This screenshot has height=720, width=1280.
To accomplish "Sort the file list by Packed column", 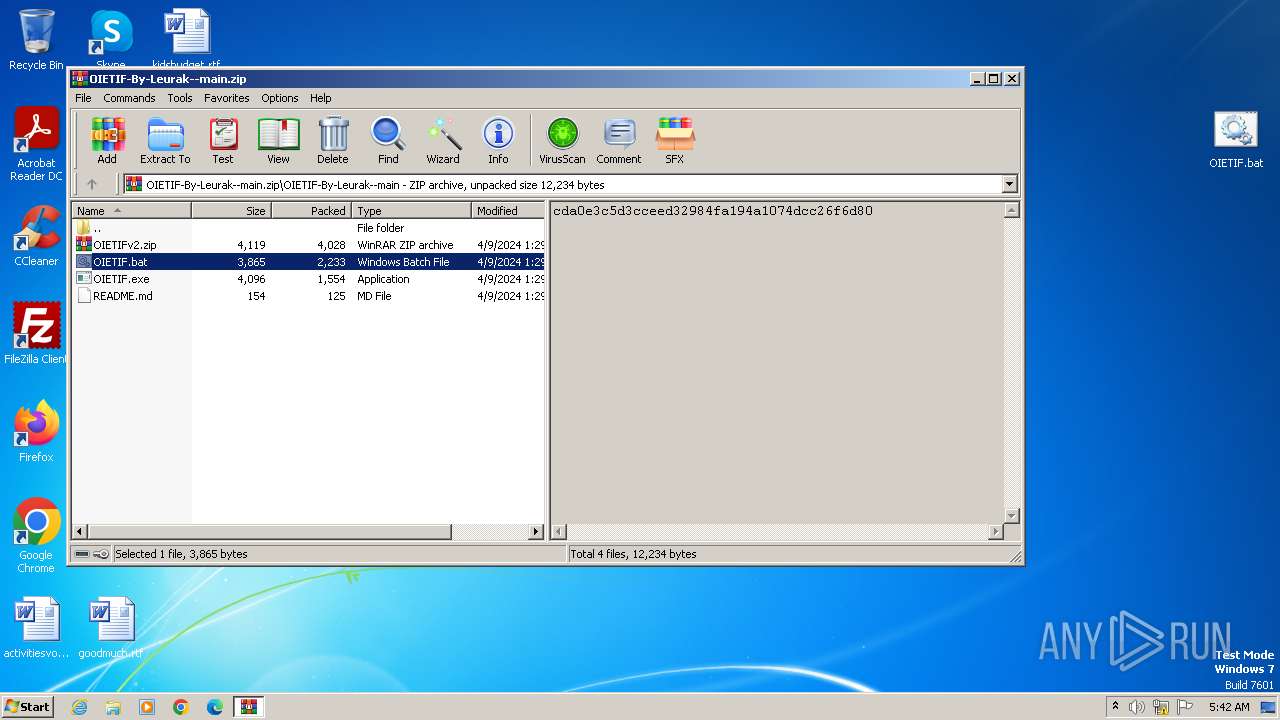I will (x=311, y=211).
